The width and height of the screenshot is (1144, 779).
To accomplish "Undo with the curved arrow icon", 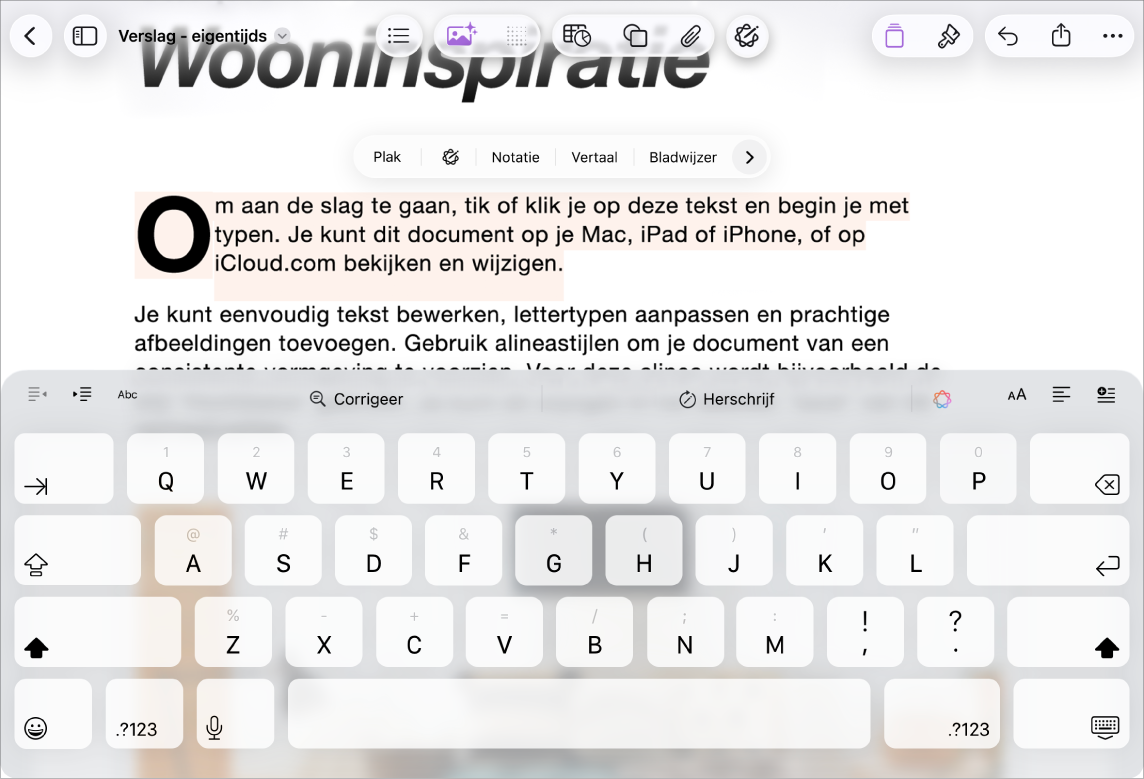I will coord(1008,36).
